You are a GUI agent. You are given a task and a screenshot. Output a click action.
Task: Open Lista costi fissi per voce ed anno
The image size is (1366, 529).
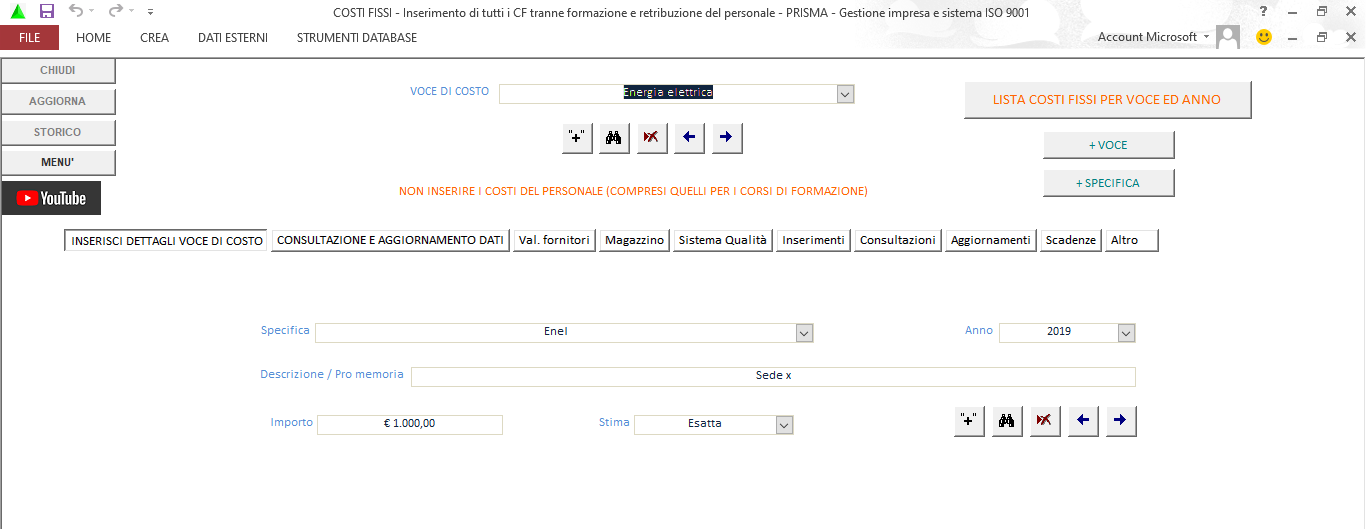coord(1107,100)
